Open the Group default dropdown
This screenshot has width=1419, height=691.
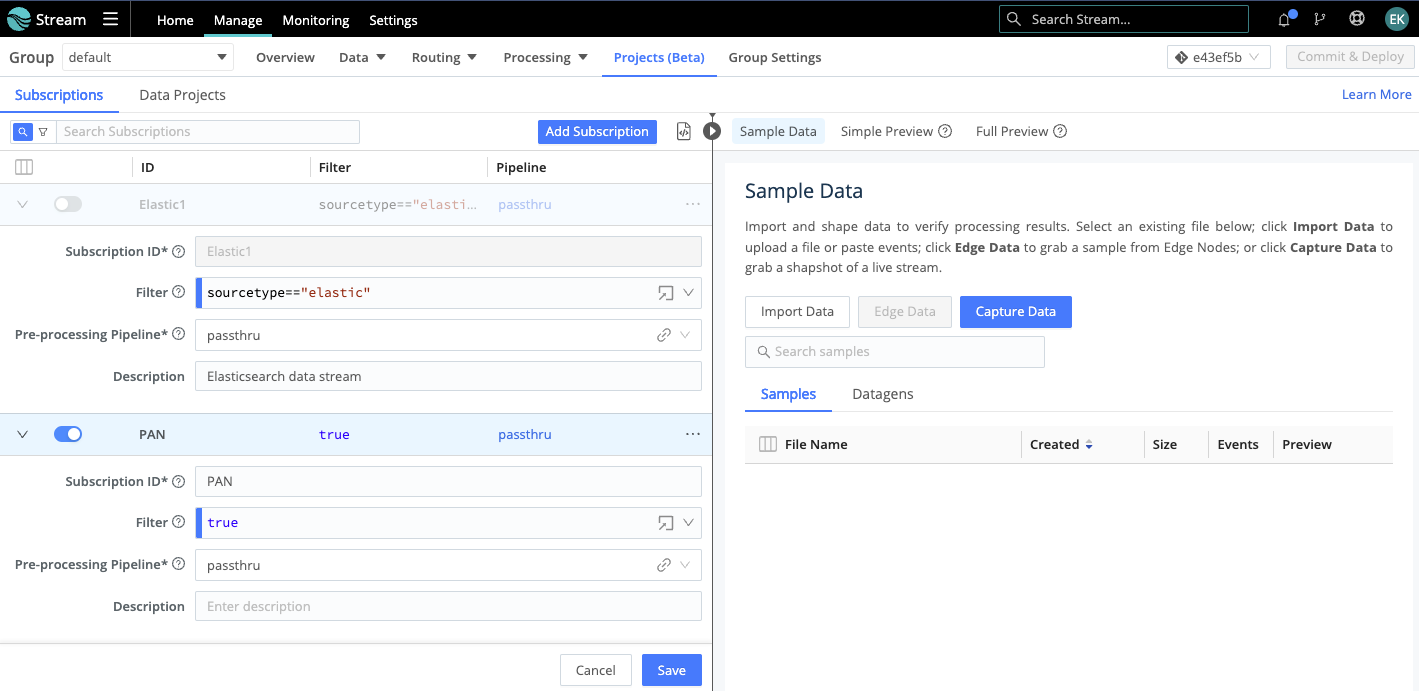tap(148, 57)
